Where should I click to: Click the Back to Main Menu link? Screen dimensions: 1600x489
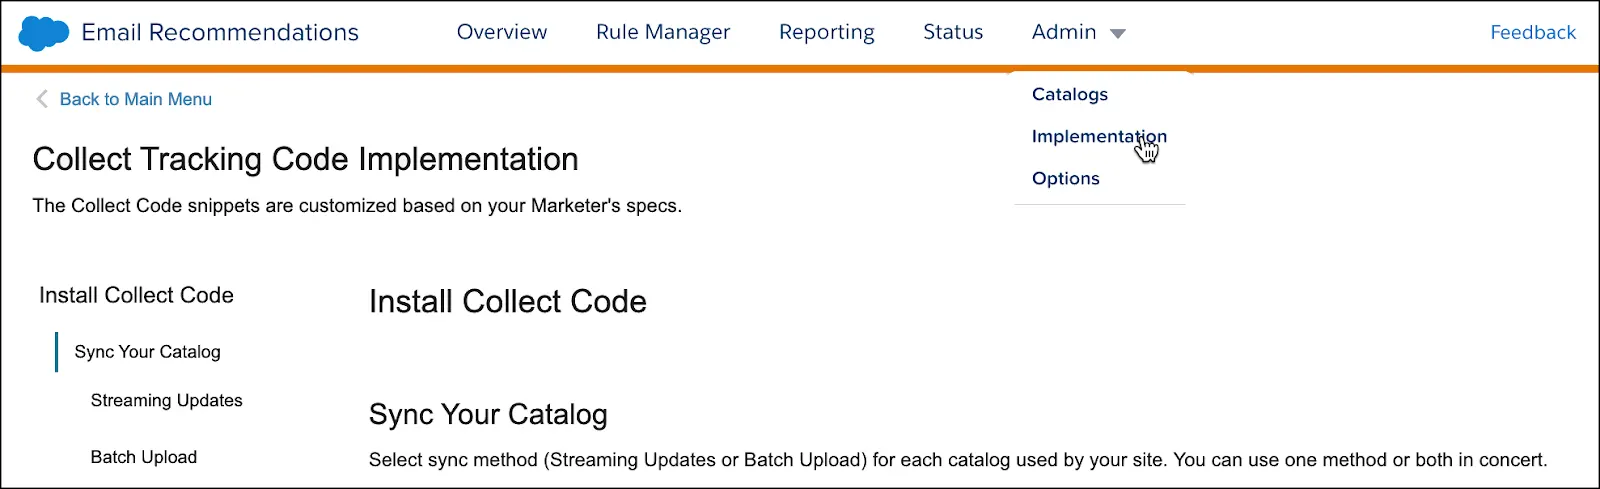tap(136, 99)
